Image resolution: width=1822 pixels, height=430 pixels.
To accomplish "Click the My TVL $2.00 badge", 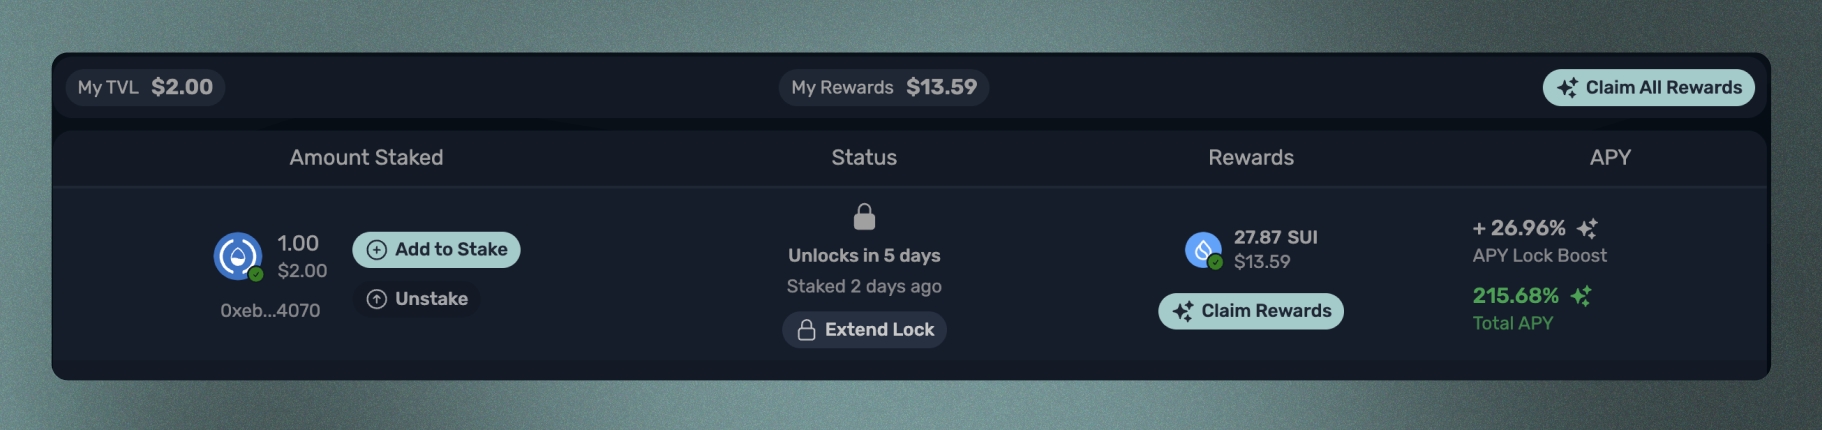I will tap(145, 88).
